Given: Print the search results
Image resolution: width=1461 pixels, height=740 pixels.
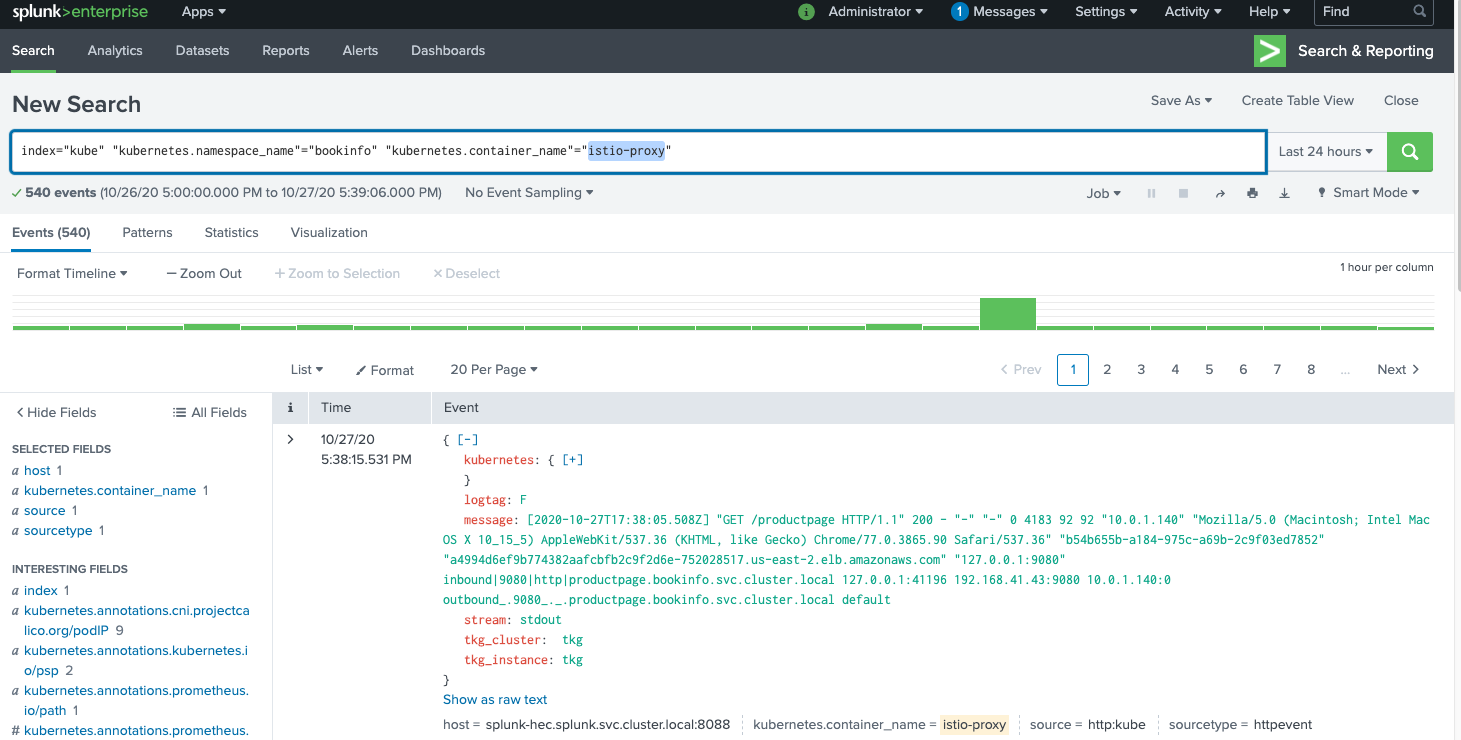Looking at the screenshot, I should coord(1252,193).
